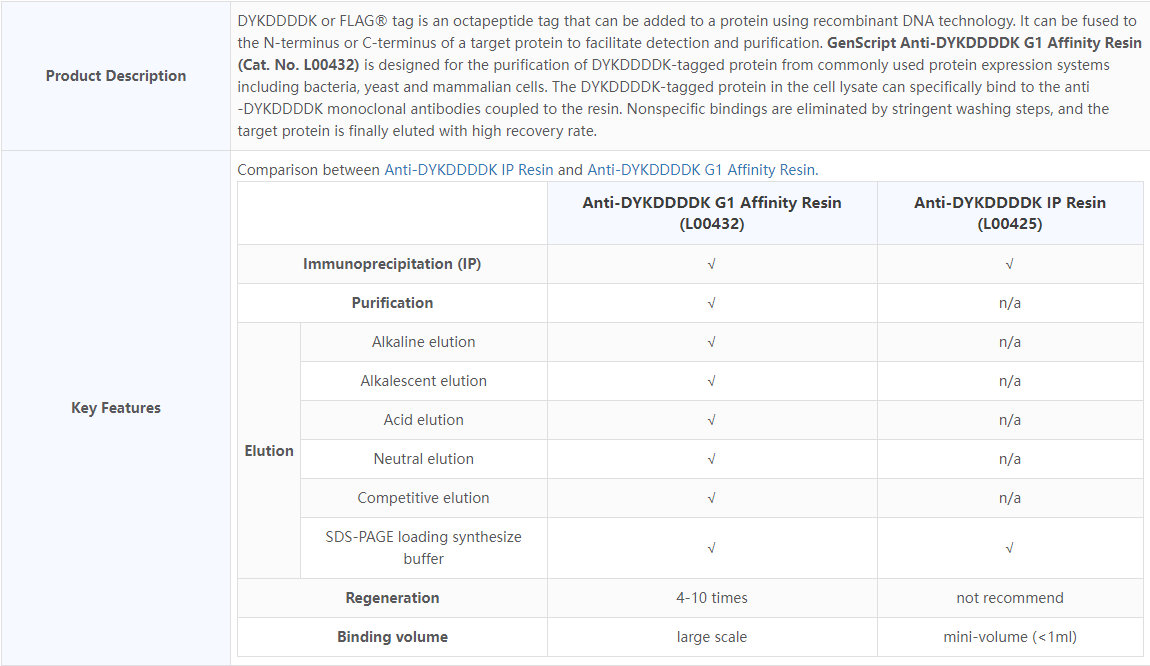Click the Binding volume row header
1150x666 pixels.
click(x=392, y=637)
